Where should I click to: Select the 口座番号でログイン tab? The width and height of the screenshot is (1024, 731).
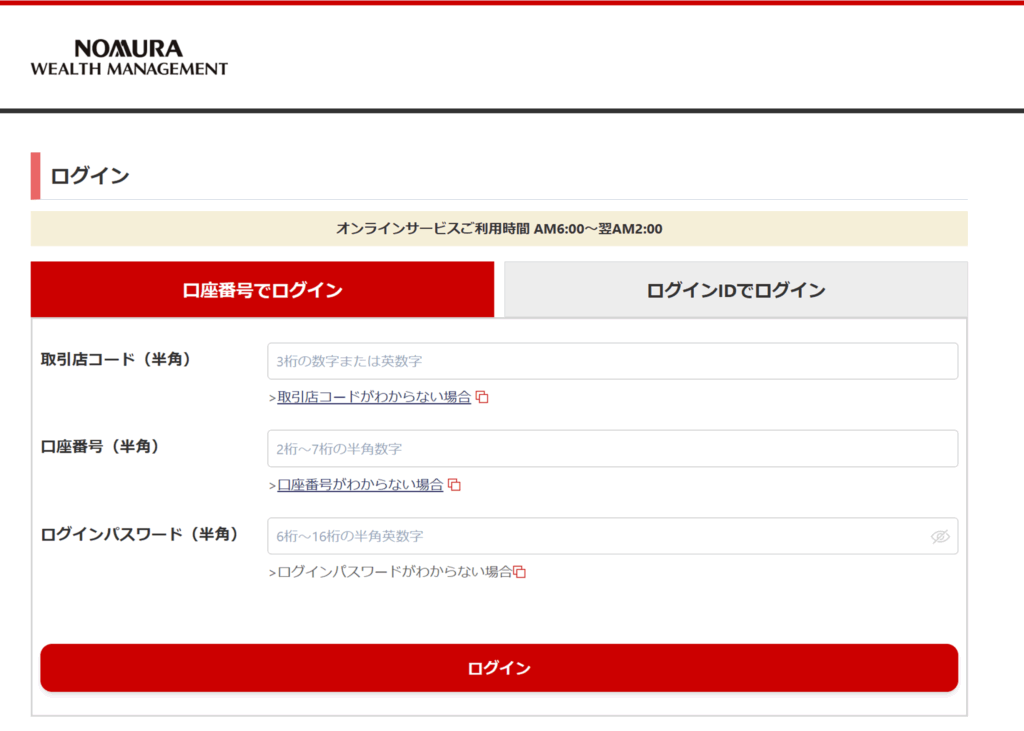point(262,291)
